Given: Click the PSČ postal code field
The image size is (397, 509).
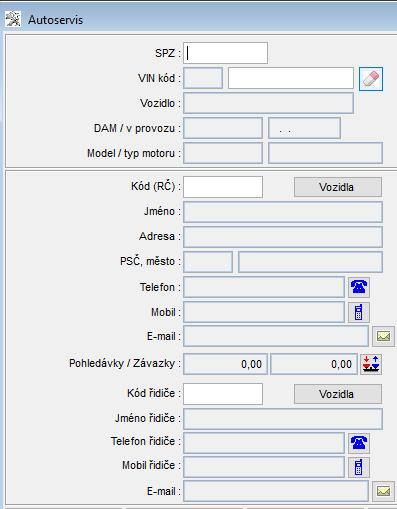Looking at the screenshot, I should [208, 262].
